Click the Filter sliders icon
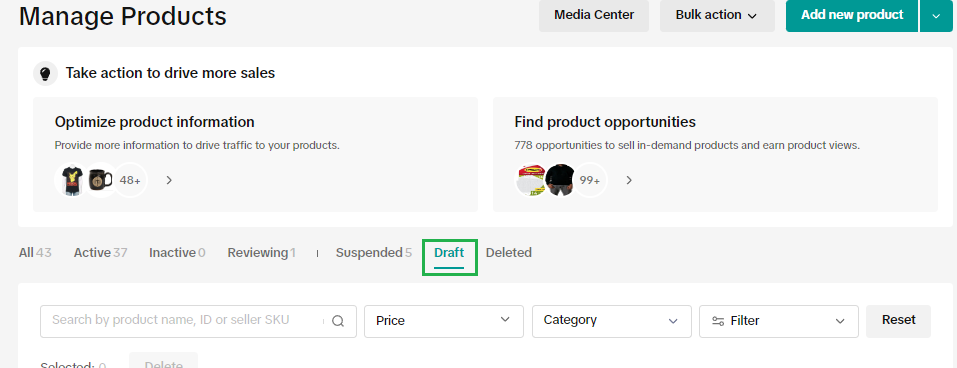The image size is (957, 368). [x=718, y=321]
